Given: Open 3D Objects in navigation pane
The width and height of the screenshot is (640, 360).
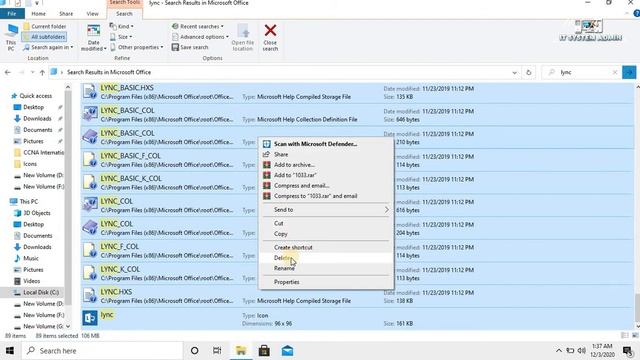Looking at the screenshot, I should click(37, 213).
